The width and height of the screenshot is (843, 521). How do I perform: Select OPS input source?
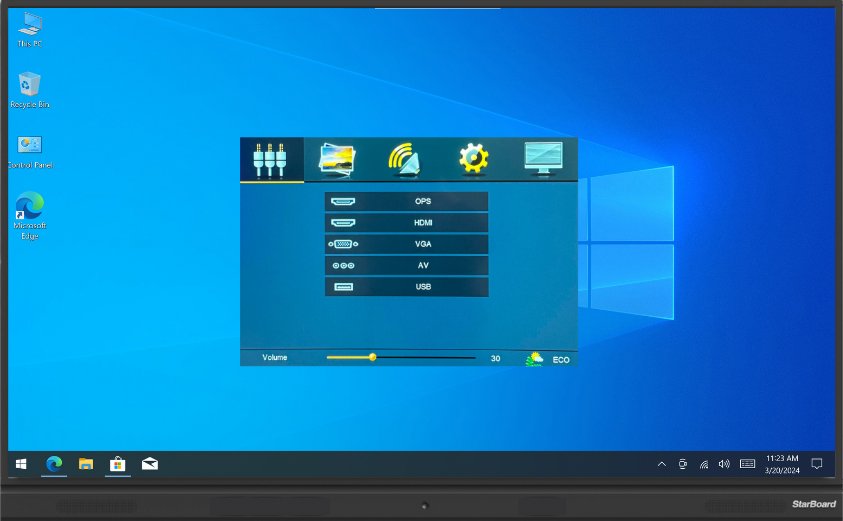[x=407, y=202]
